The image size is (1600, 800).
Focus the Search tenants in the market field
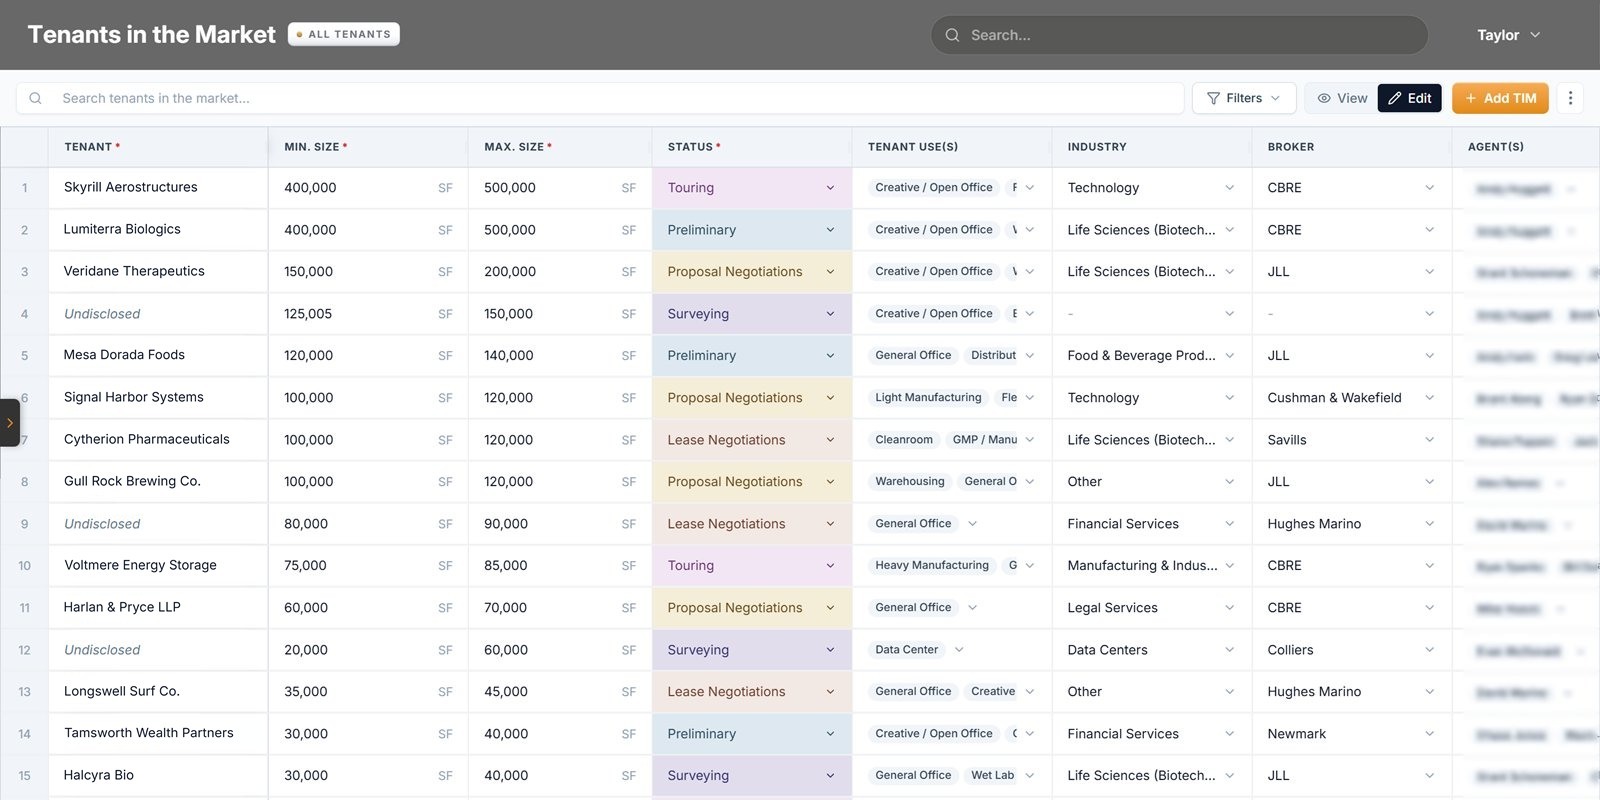[600, 98]
